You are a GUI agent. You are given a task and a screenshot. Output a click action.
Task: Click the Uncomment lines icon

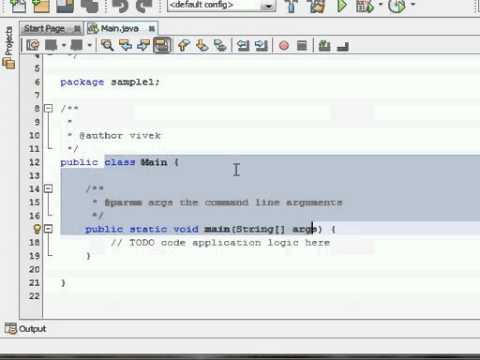[343, 46]
